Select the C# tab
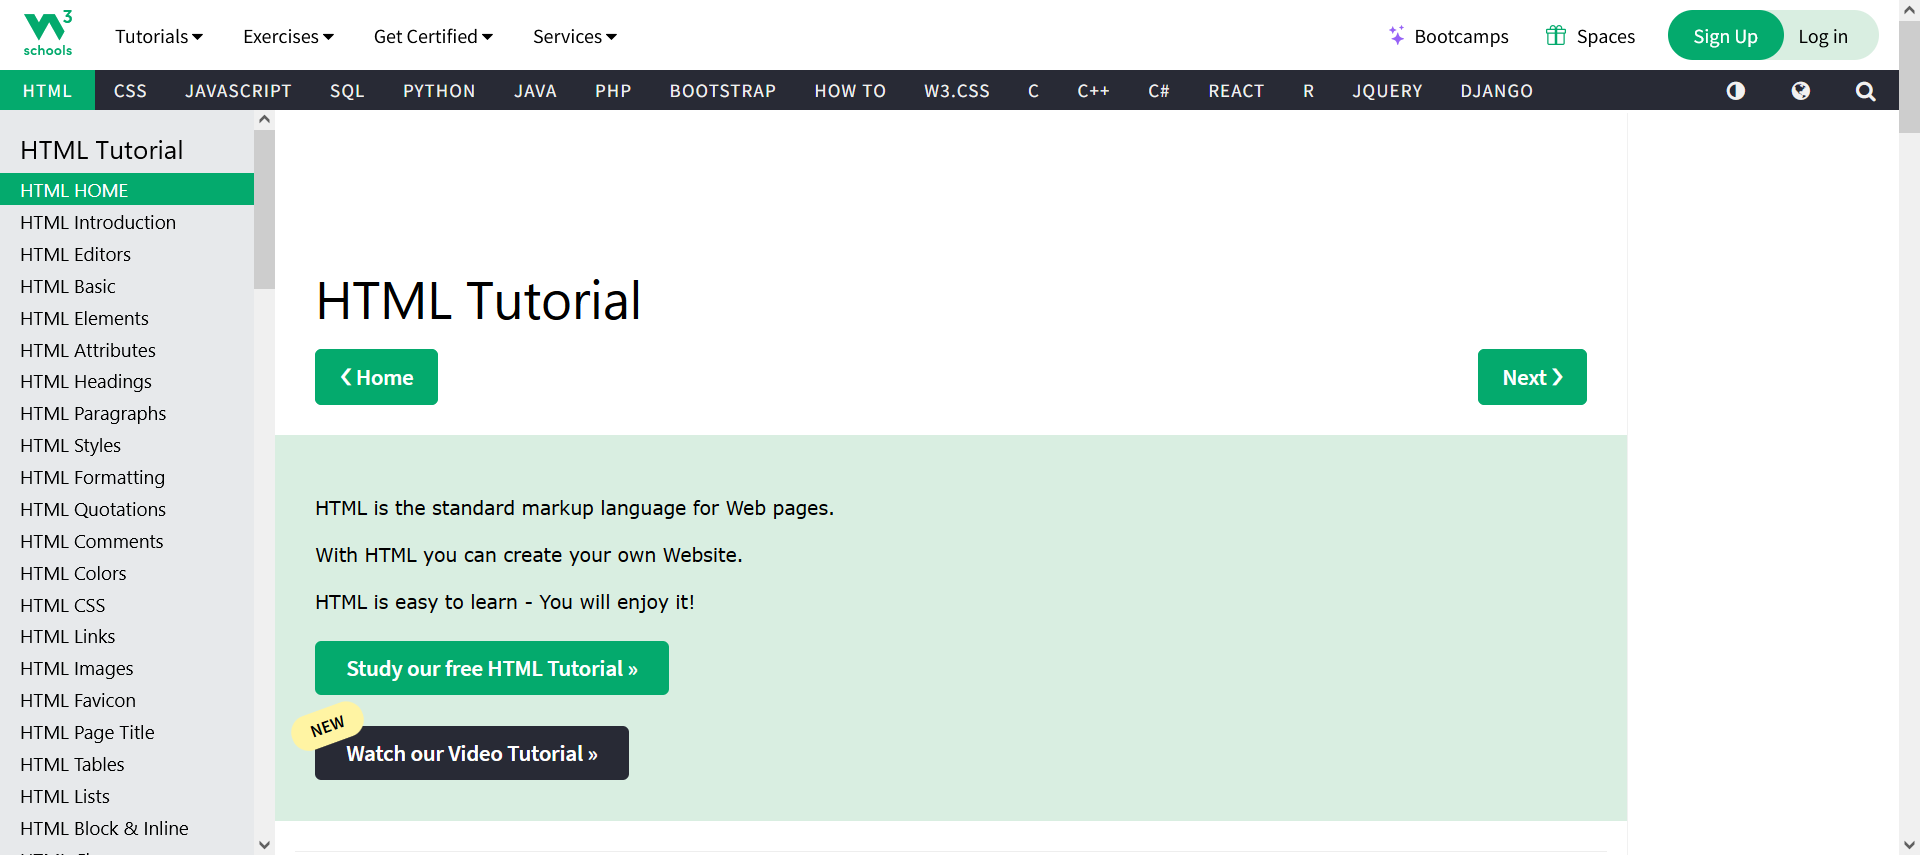The image size is (1920, 855). 1159,90
